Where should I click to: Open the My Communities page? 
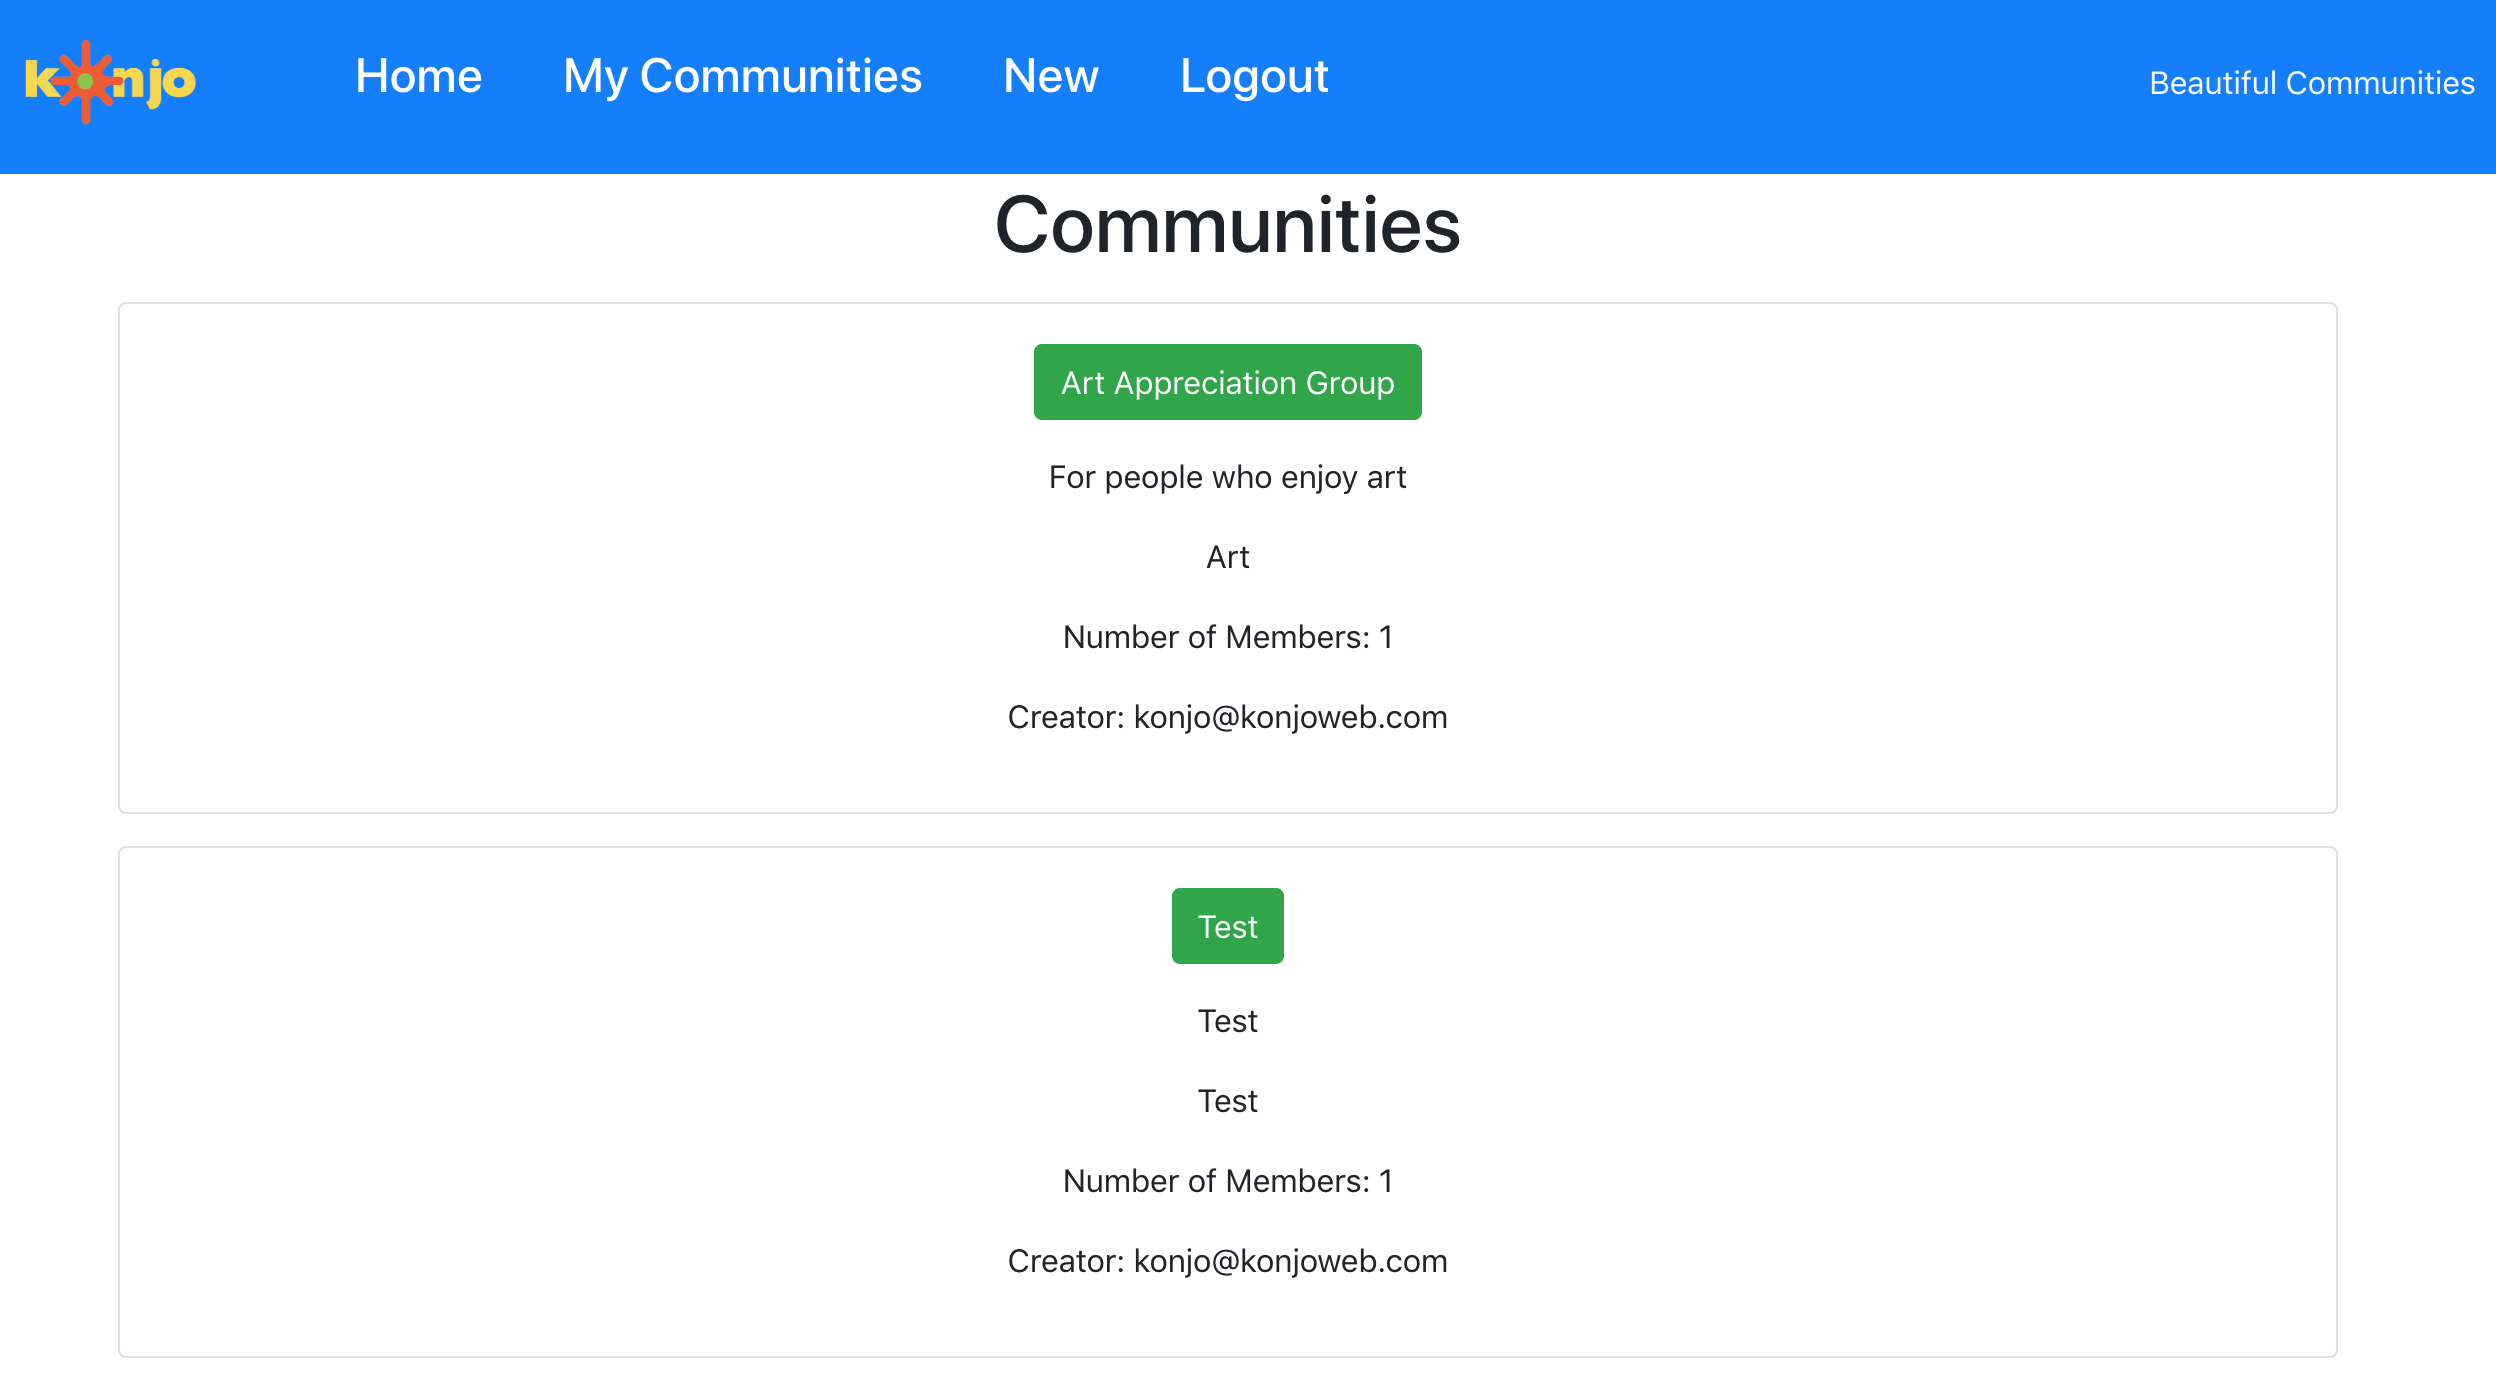743,76
